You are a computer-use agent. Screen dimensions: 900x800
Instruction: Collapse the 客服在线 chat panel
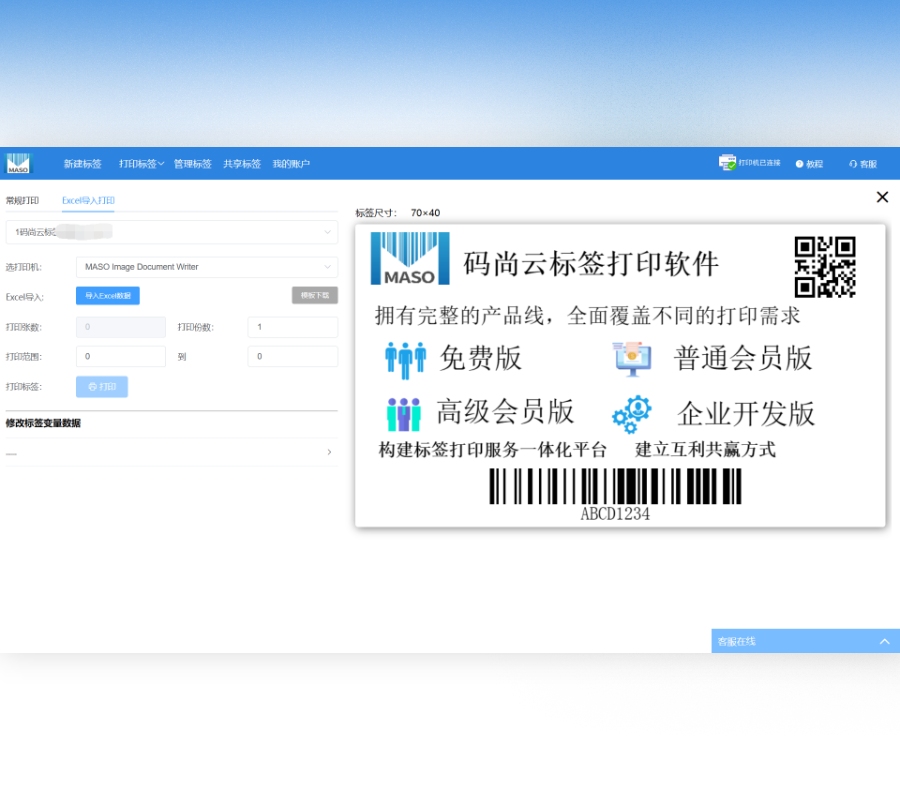(x=884, y=641)
